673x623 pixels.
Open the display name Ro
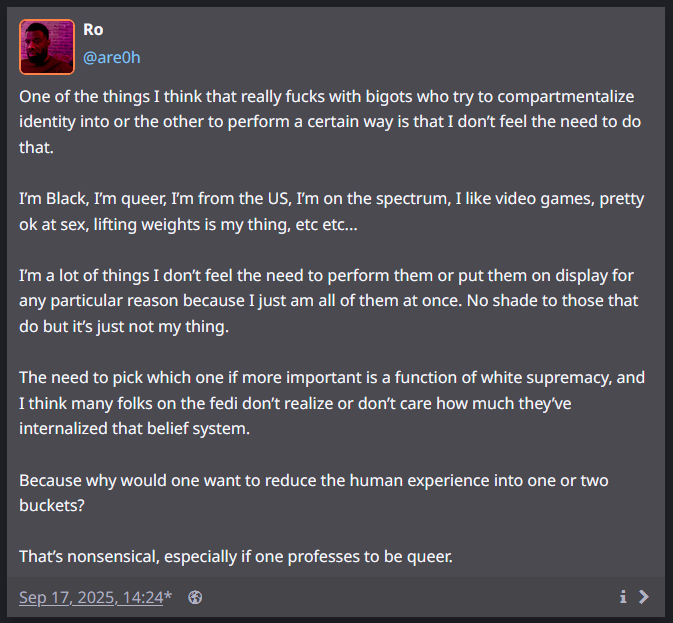click(93, 30)
